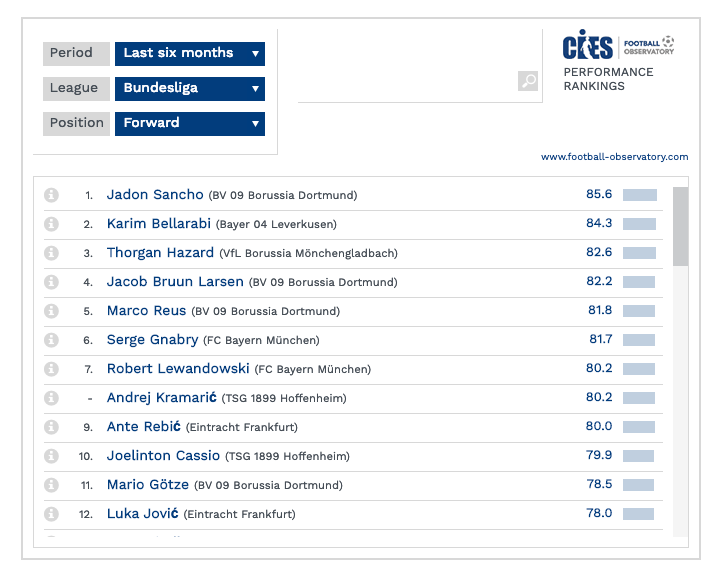The image size is (715, 573).
Task: Open the Period dropdown showing Last six months
Action: (190, 54)
